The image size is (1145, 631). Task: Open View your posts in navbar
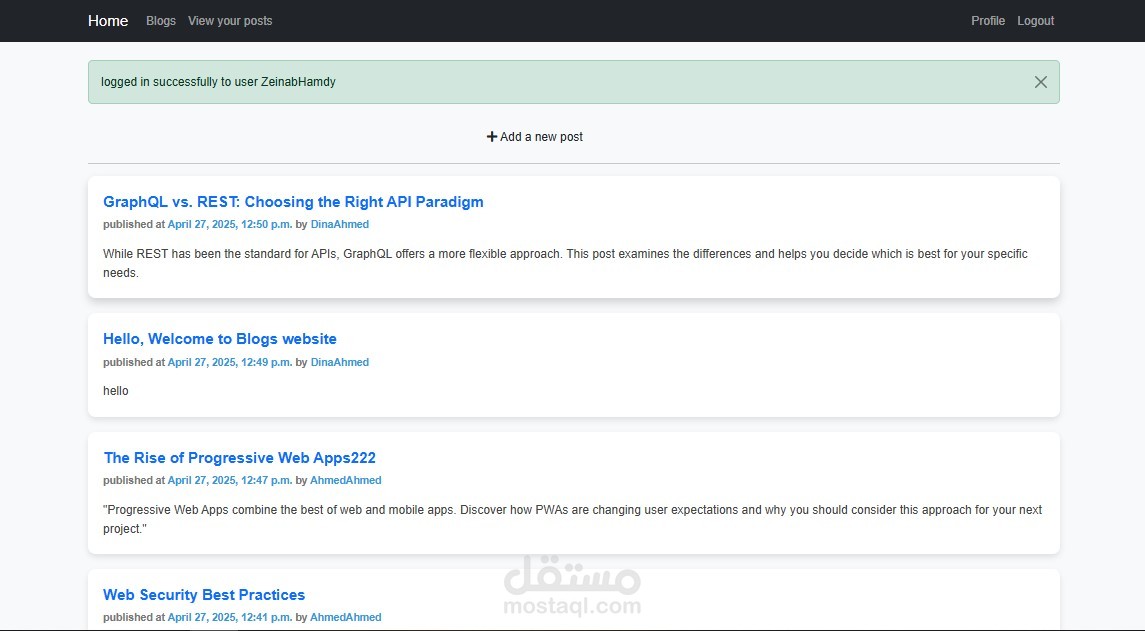tap(230, 21)
